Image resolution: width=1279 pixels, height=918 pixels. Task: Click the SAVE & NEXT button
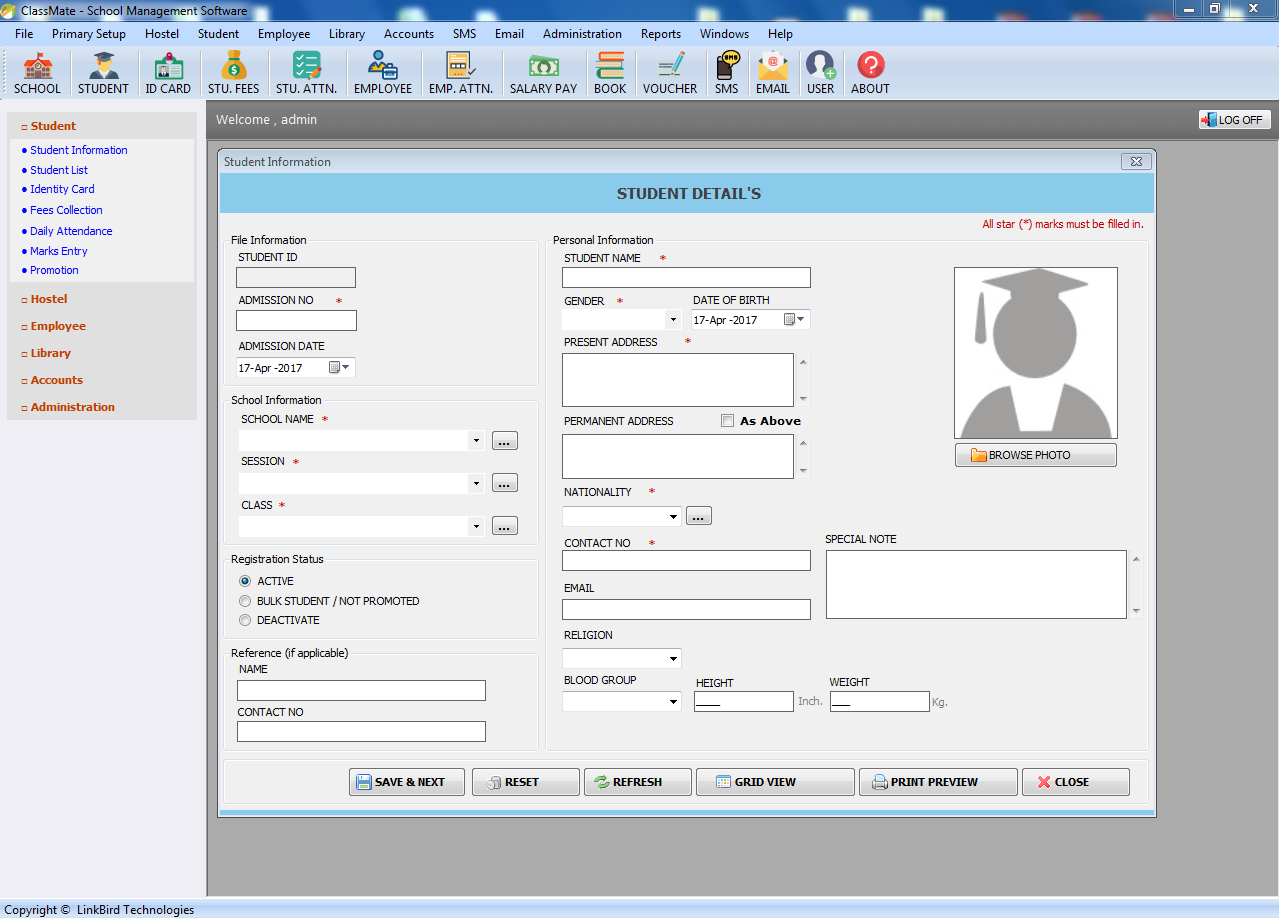point(406,781)
